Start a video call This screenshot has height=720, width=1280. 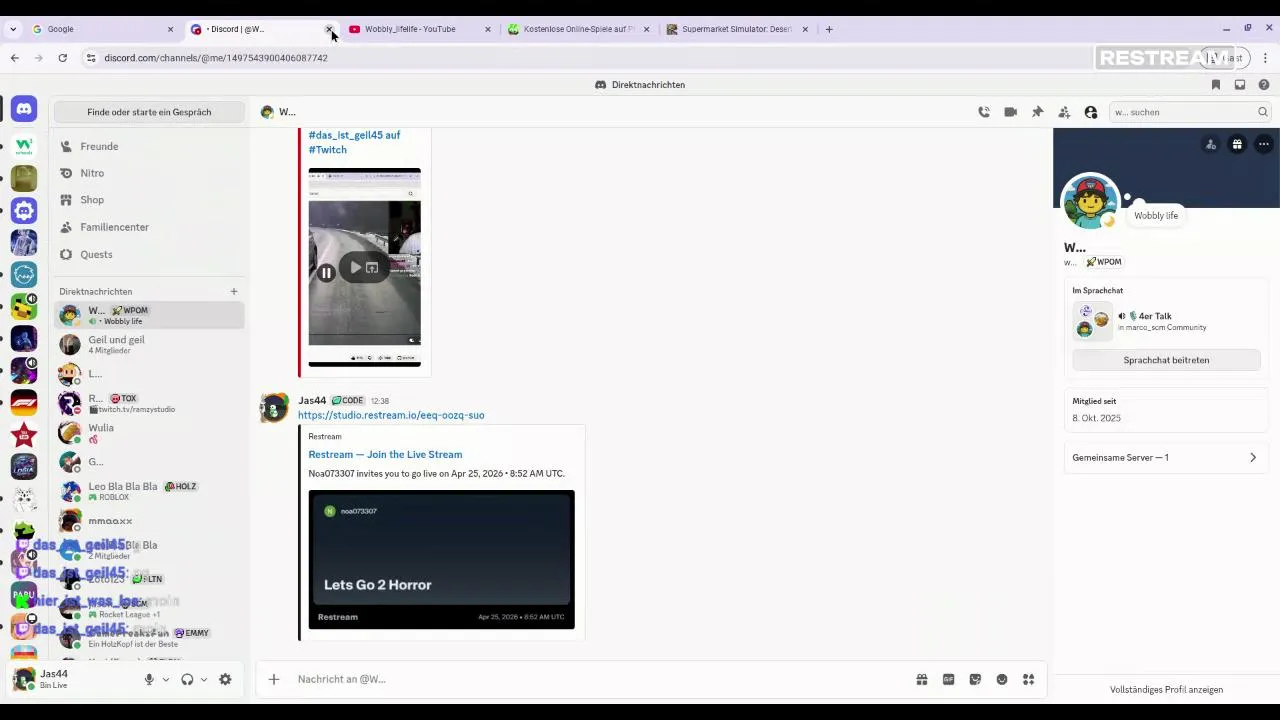[x=1011, y=112]
